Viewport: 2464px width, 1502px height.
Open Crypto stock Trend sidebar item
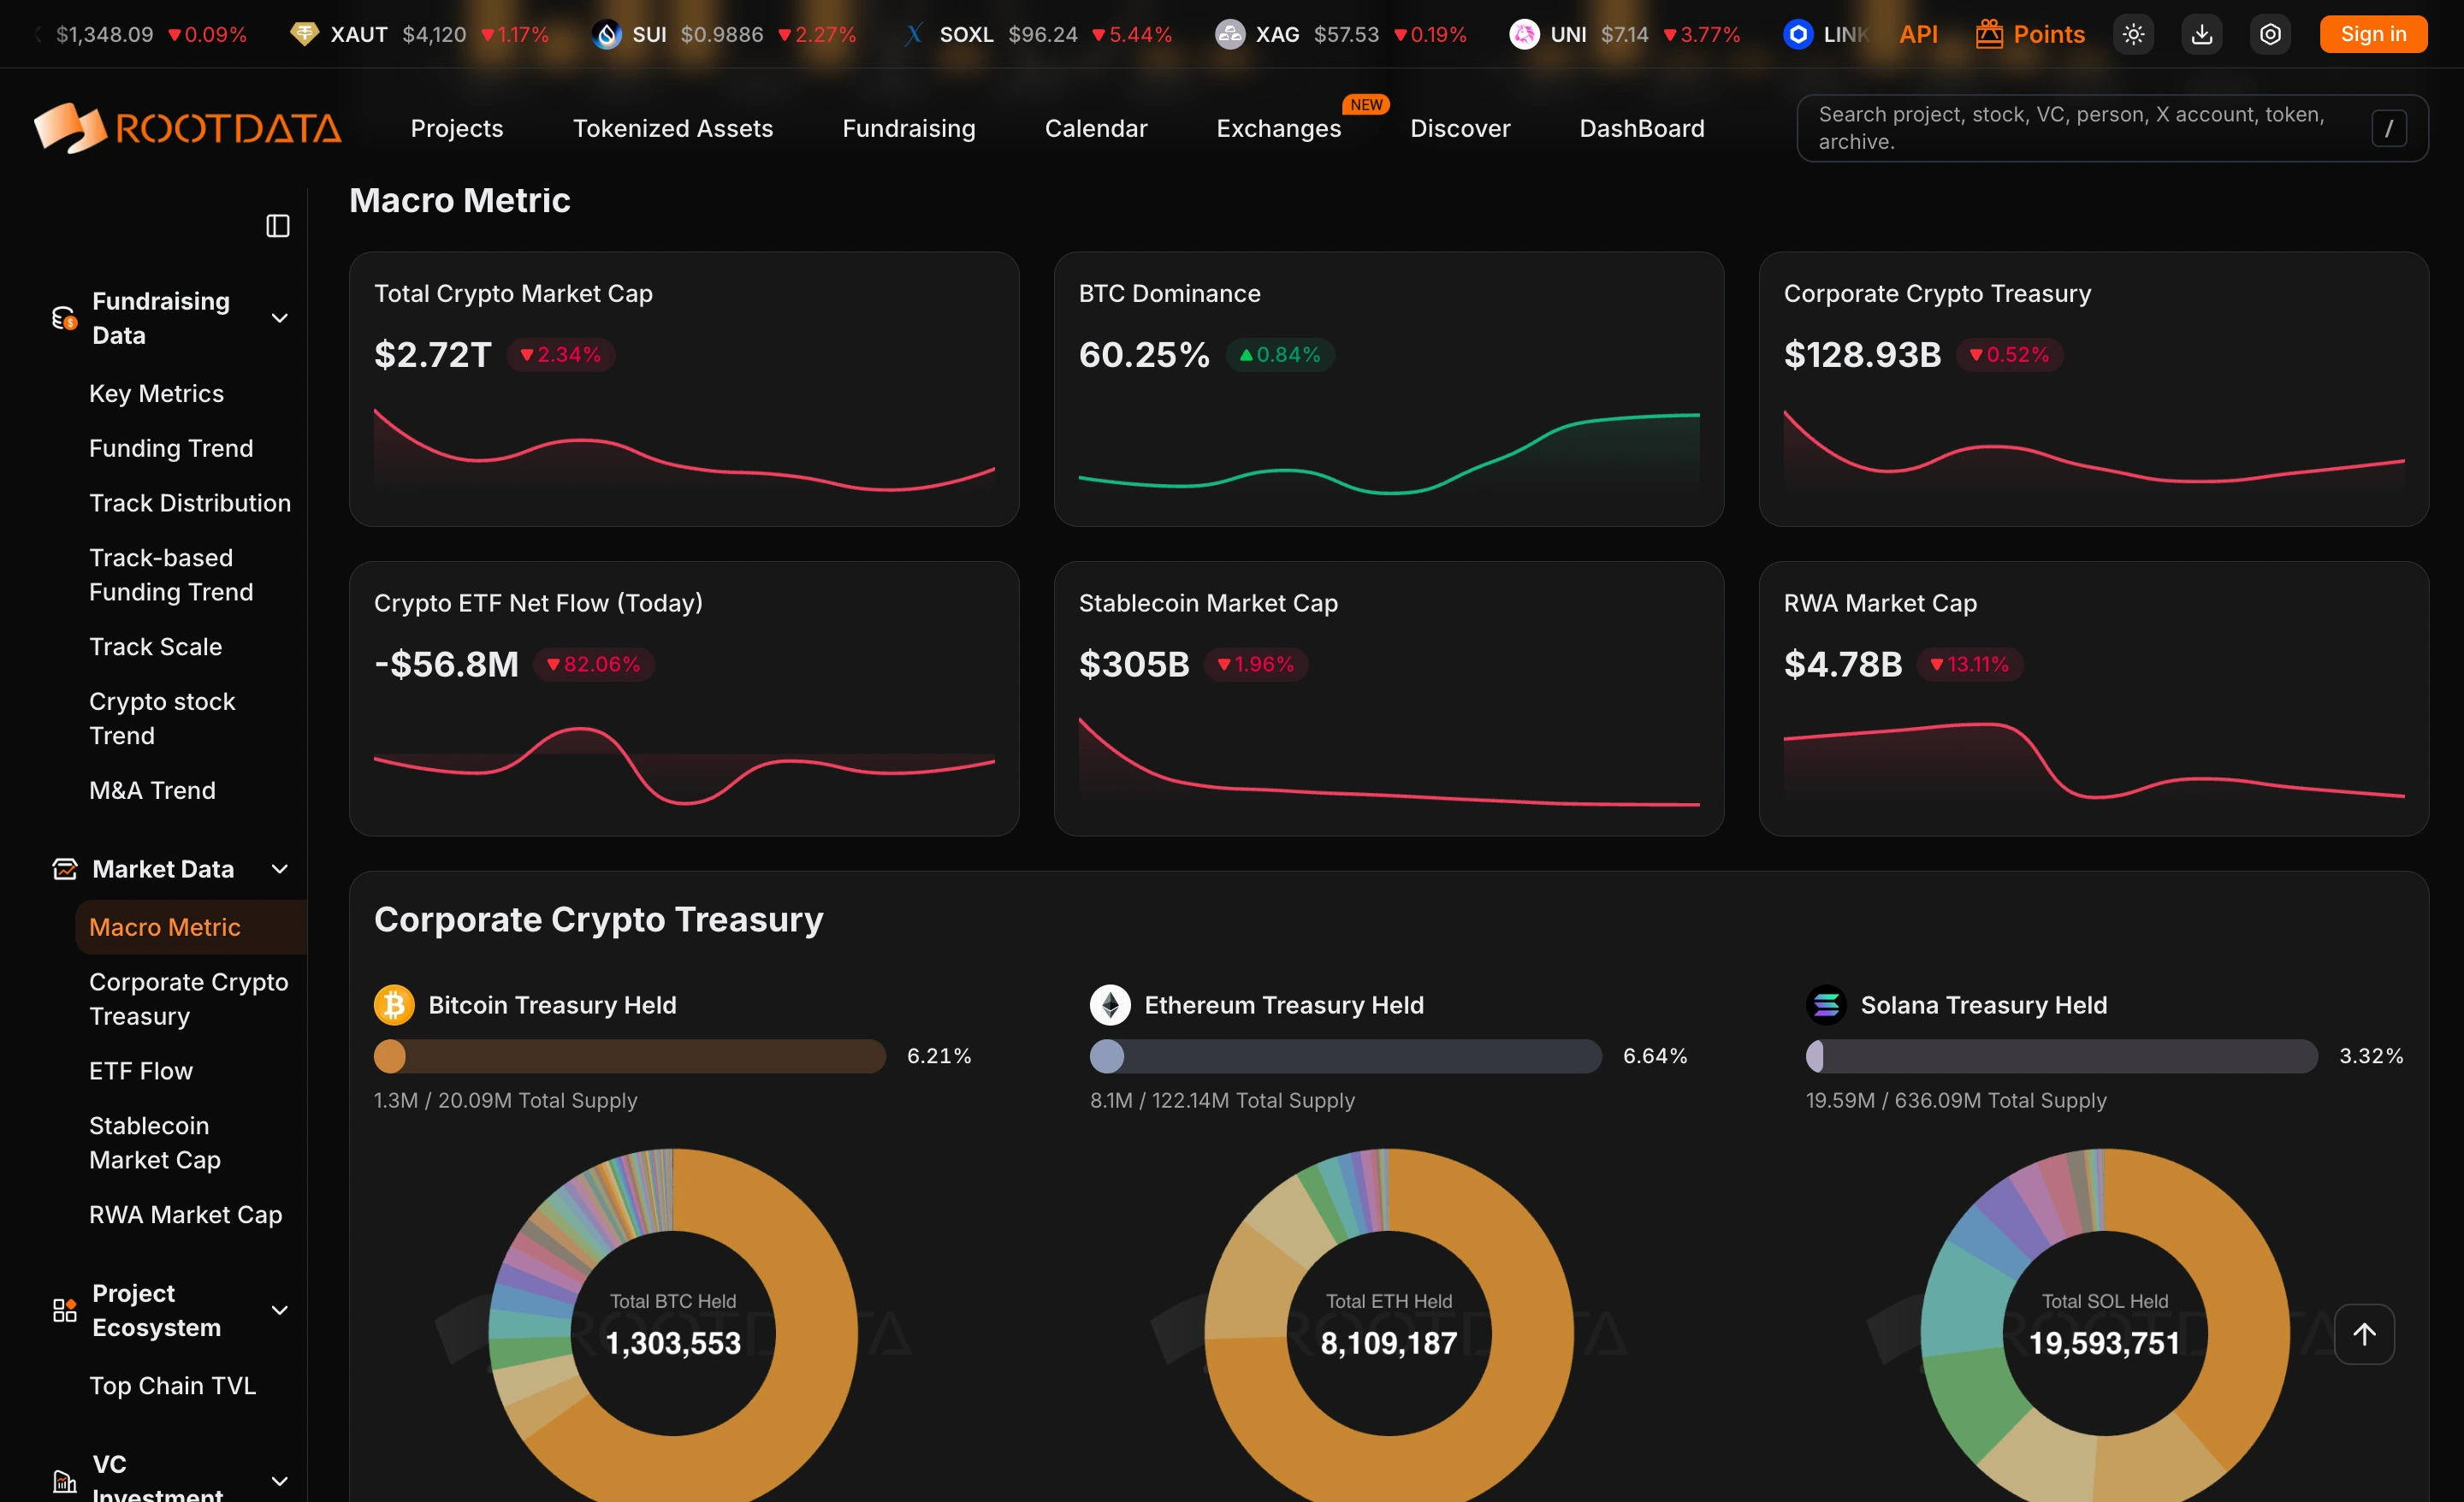[162, 718]
